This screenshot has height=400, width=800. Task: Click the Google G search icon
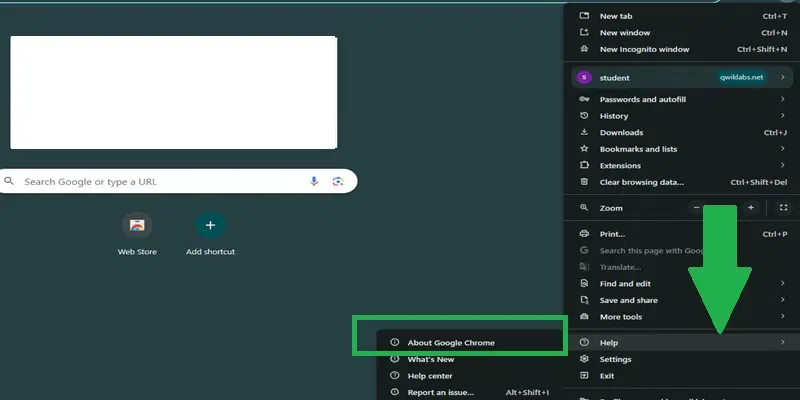pyautogui.click(x=584, y=251)
